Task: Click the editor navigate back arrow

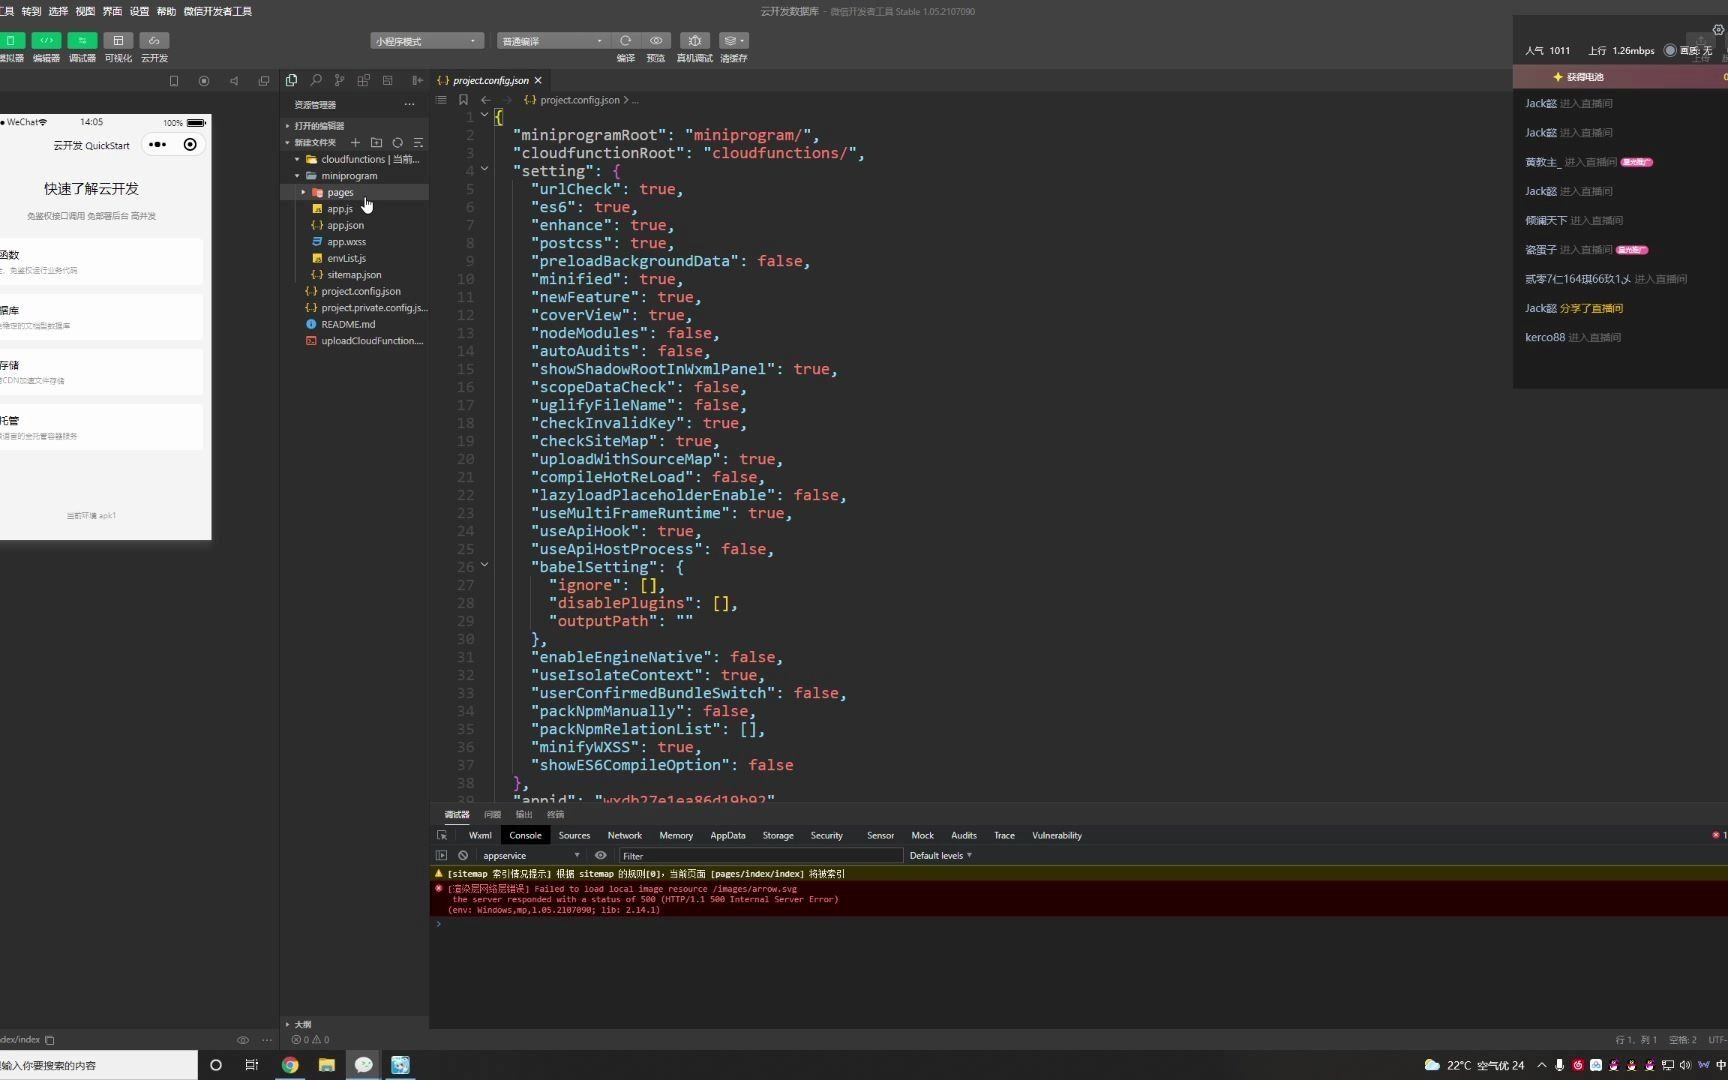Action: (x=486, y=100)
